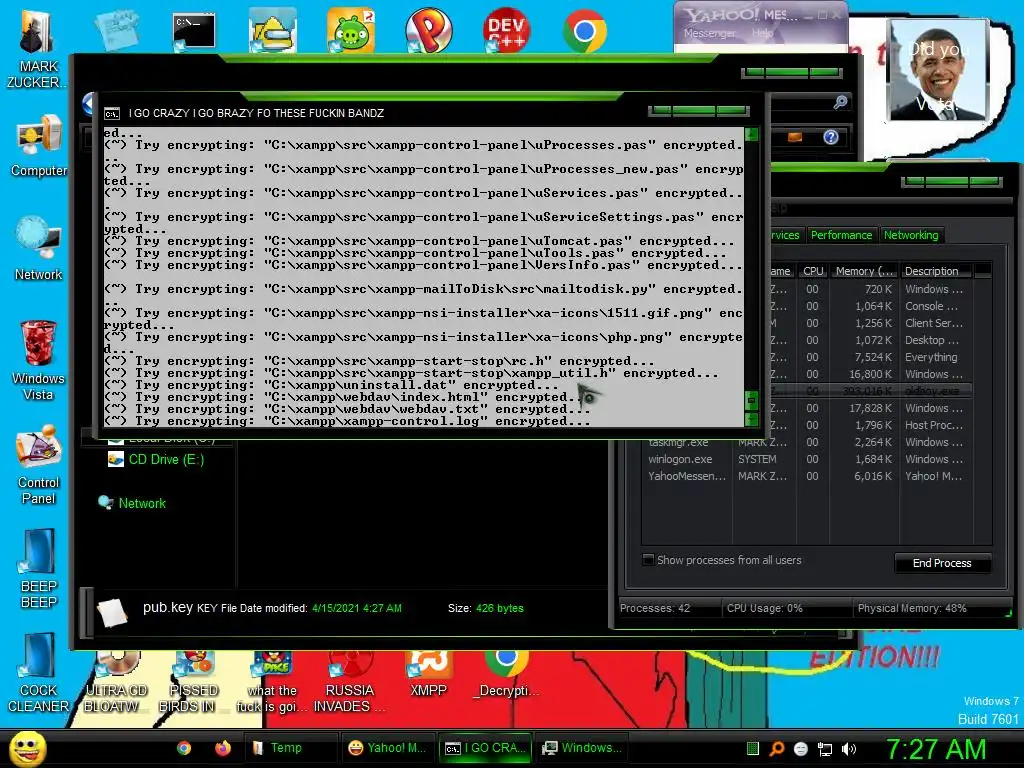Click the 16,800 K memory cell
The image size is (1024, 768).
(x=870, y=374)
